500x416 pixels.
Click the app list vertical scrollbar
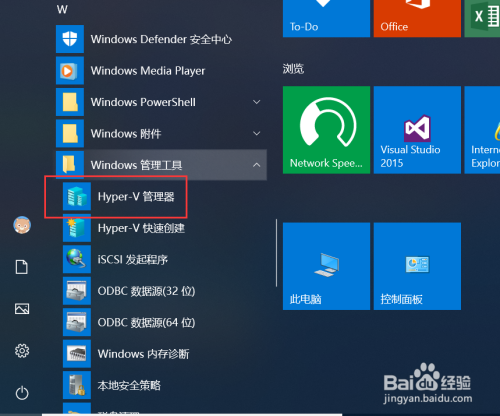pyautogui.click(x=276, y=253)
